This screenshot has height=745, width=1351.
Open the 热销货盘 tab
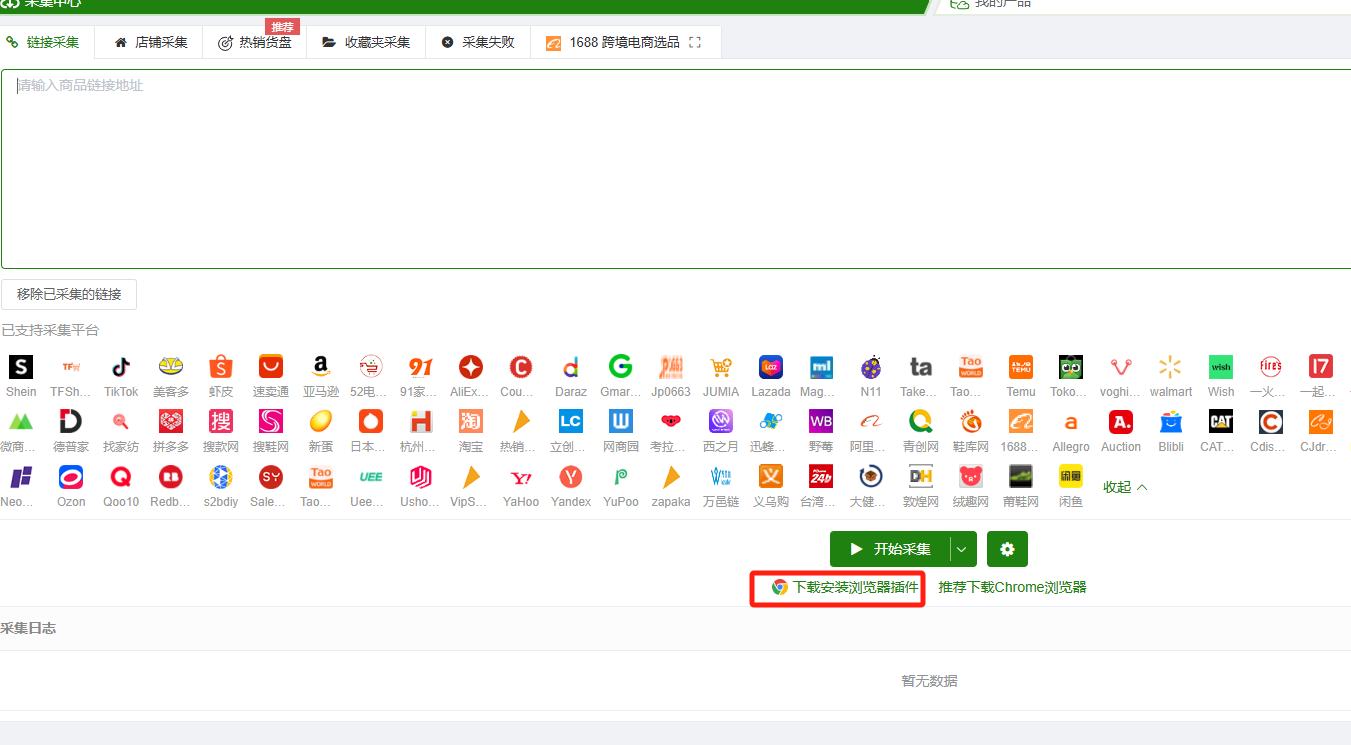coord(256,43)
